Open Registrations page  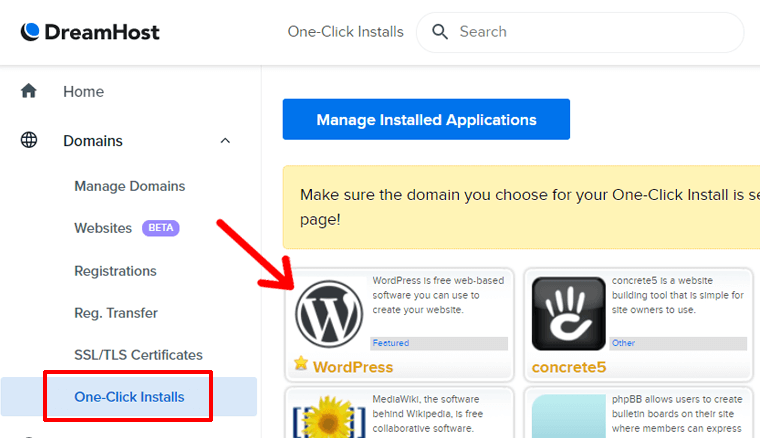click(115, 271)
